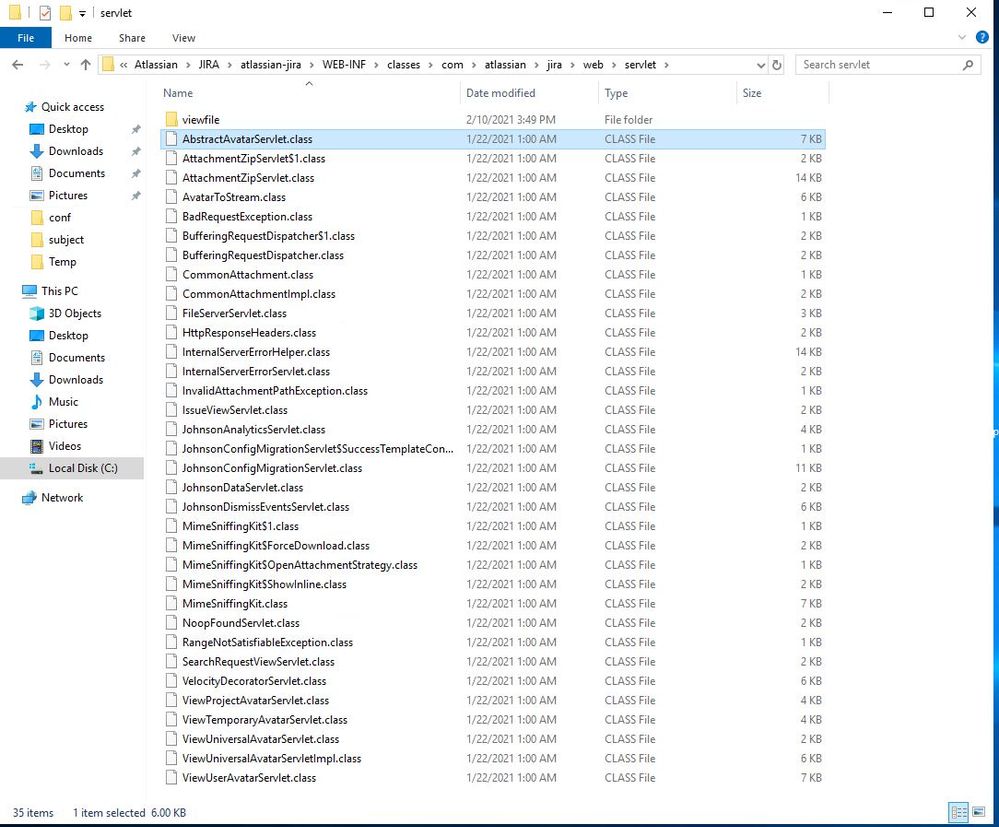This screenshot has width=999, height=827.
Task: Click the search magnifier icon
Action: [x=968, y=64]
